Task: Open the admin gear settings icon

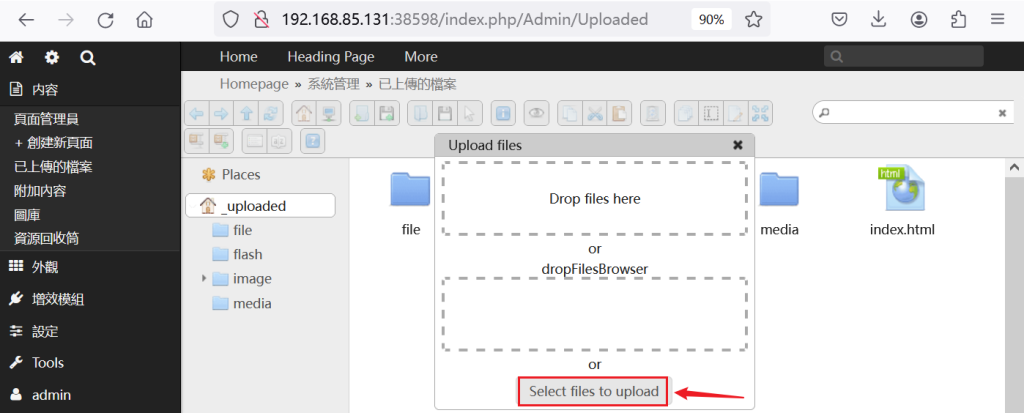Action: click(52, 58)
